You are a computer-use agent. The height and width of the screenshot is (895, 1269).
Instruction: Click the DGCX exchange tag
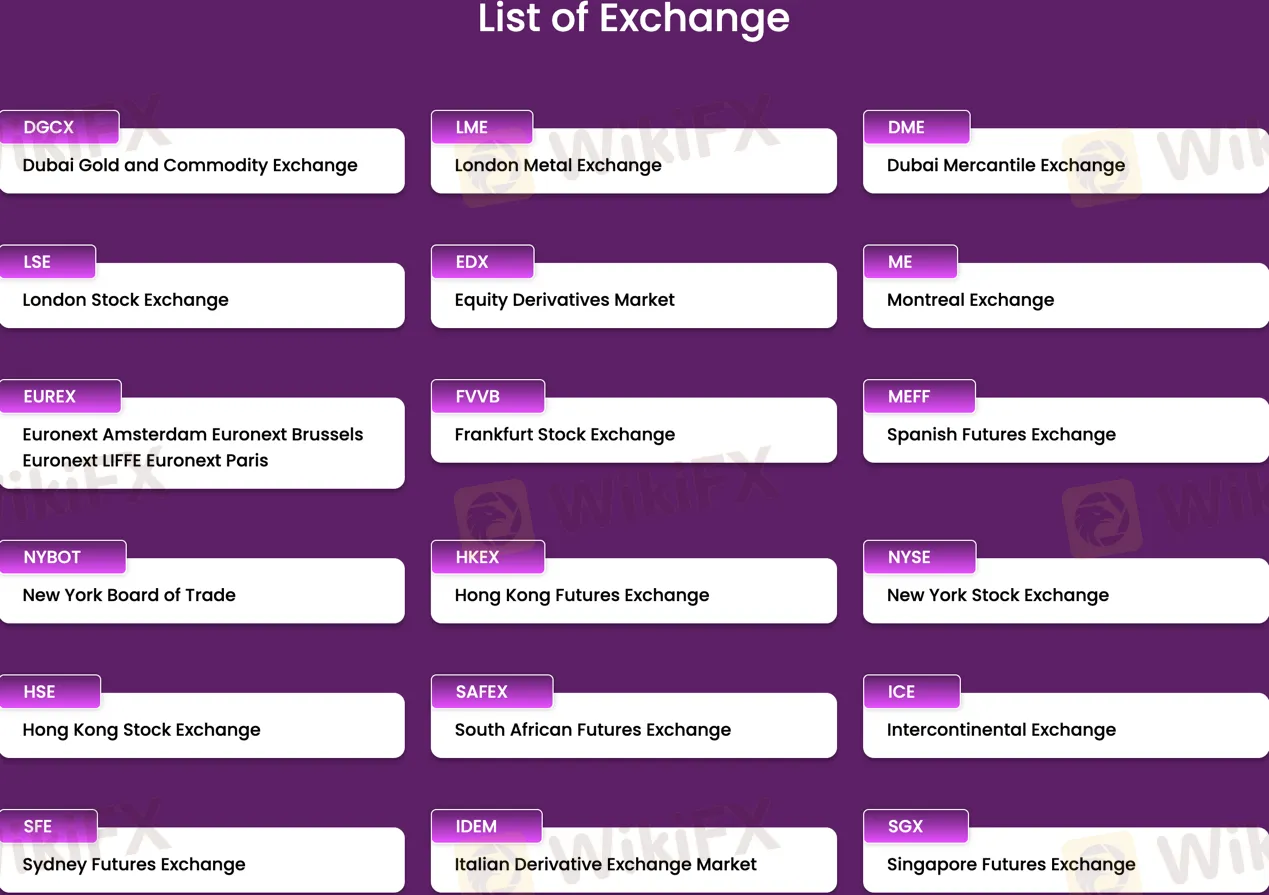click(59, 128)
